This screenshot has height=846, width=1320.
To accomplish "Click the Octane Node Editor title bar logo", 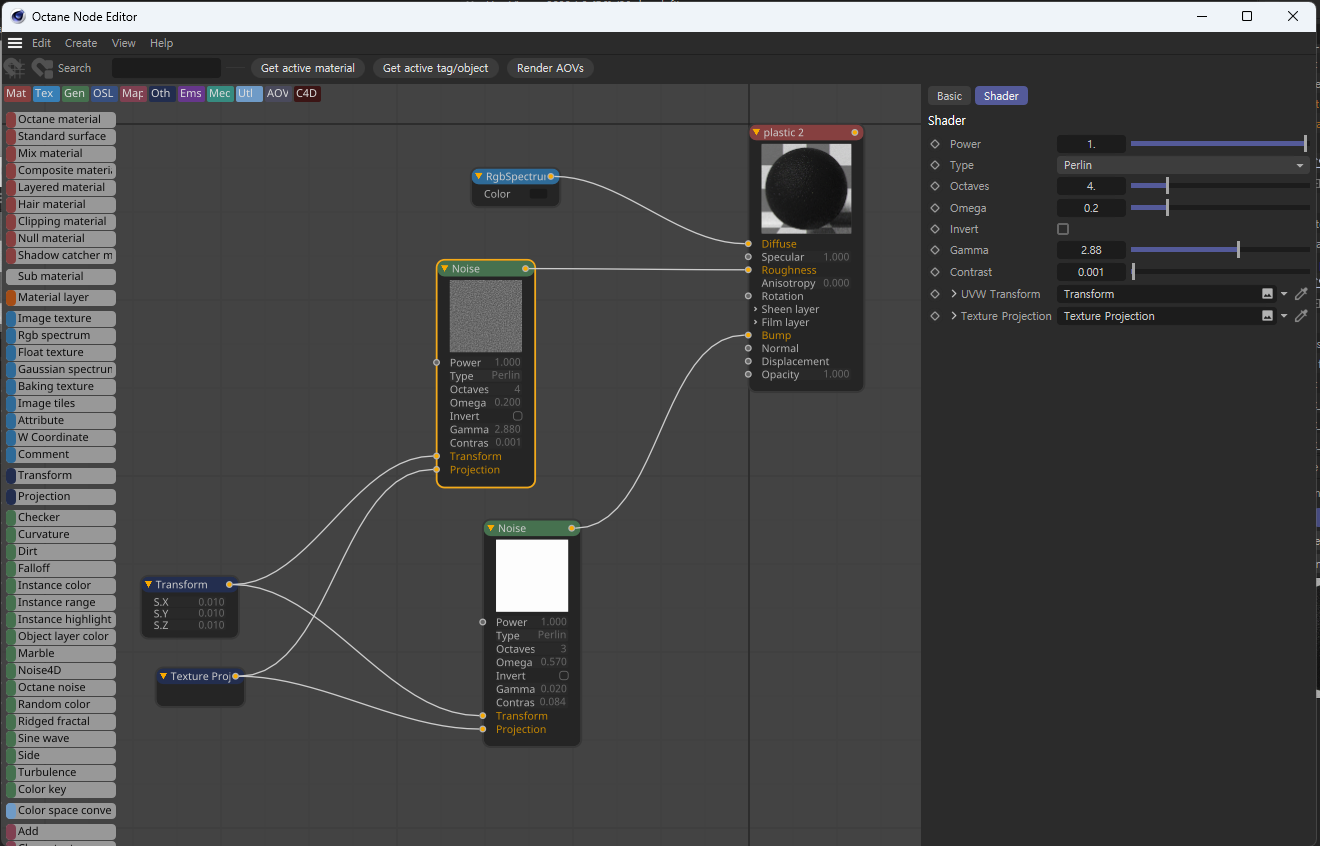I will pos(17,16).
